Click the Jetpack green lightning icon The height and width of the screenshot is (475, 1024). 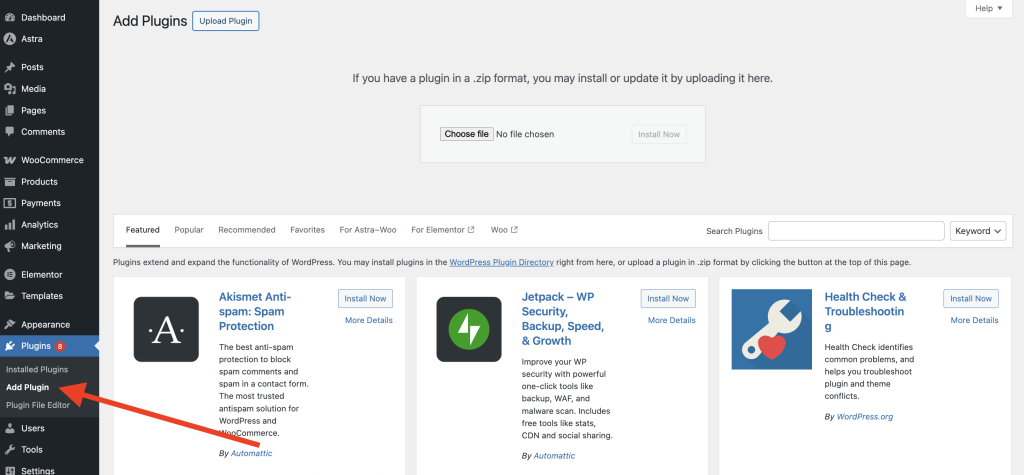pyautogui.click(x=469, y=329)
